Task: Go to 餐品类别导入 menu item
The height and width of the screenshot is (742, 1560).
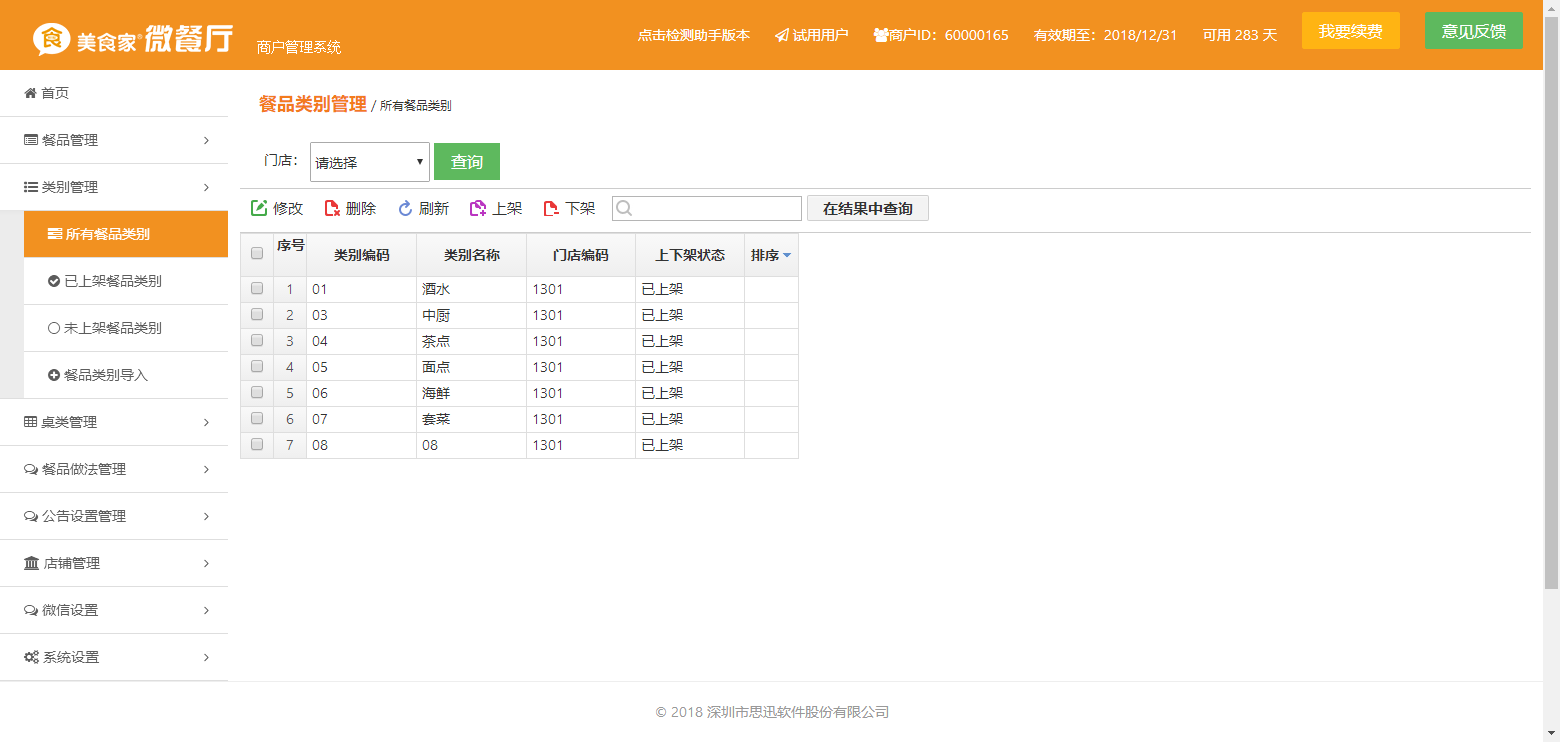Action: click(x=105, y=375)
